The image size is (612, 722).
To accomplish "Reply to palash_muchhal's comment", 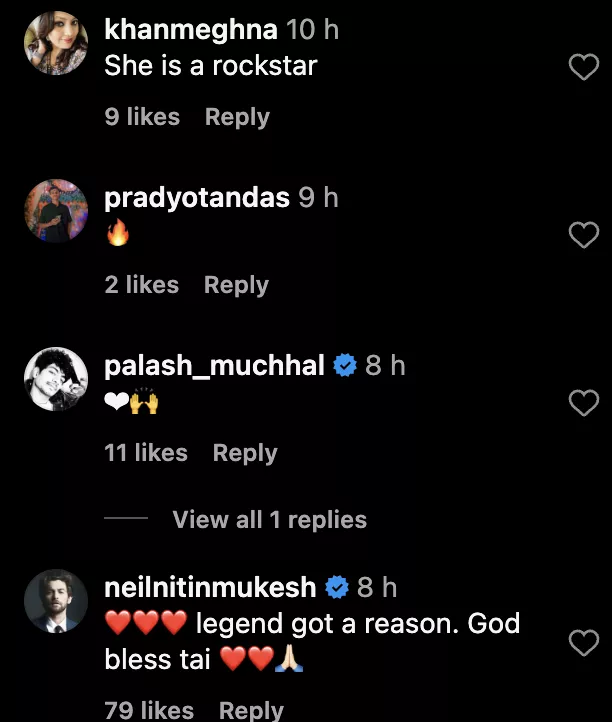I will coord(245,453).
